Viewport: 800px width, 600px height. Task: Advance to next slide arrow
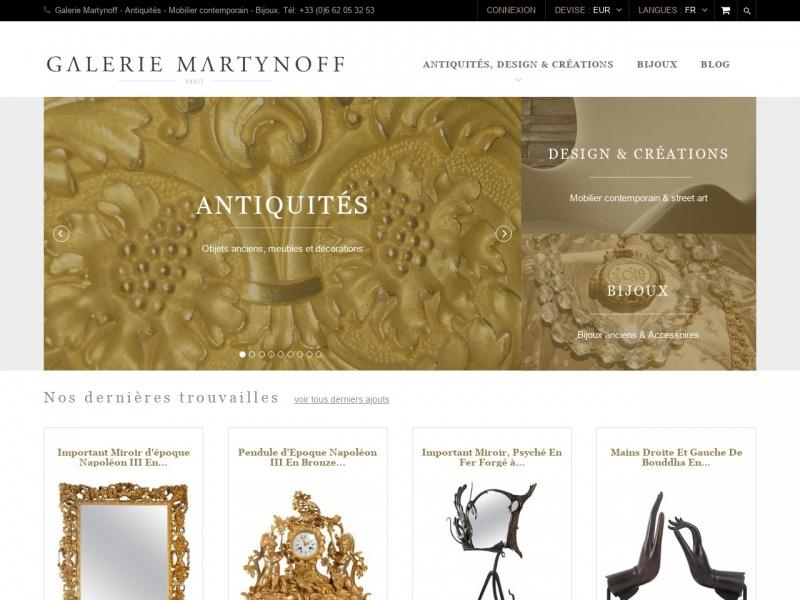click(504, 234)
